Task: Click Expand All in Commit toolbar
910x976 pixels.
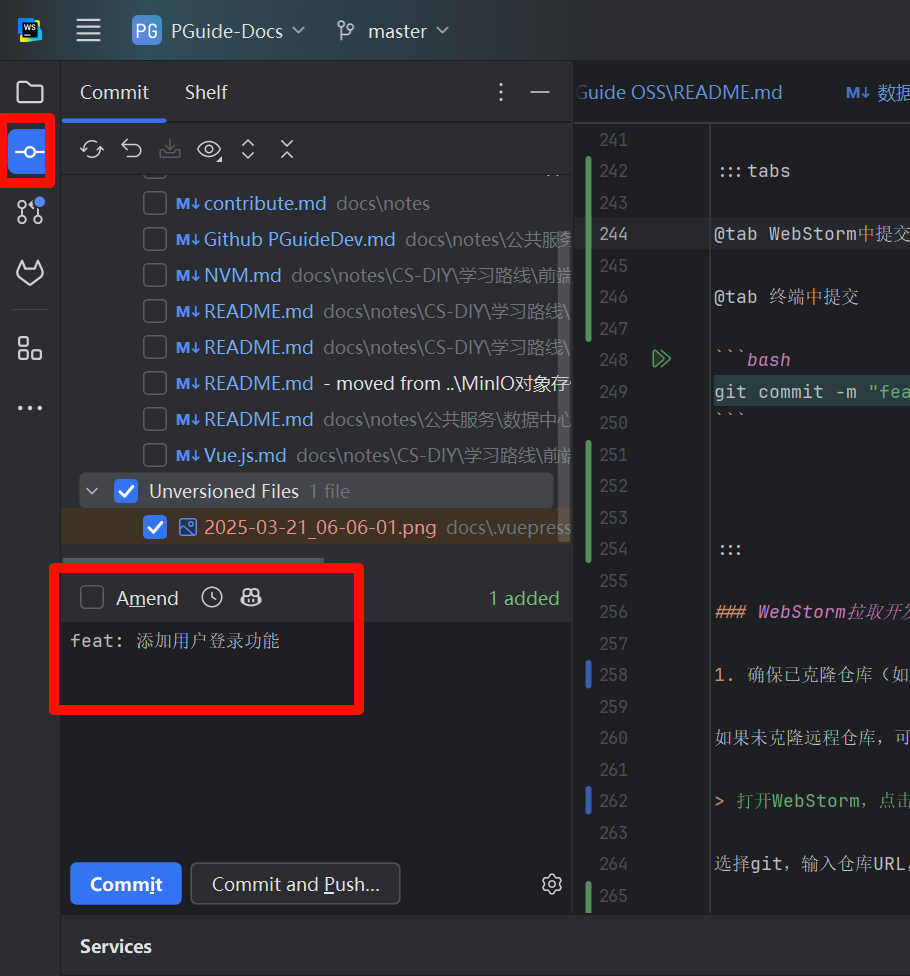Action: tap(248, 149)
